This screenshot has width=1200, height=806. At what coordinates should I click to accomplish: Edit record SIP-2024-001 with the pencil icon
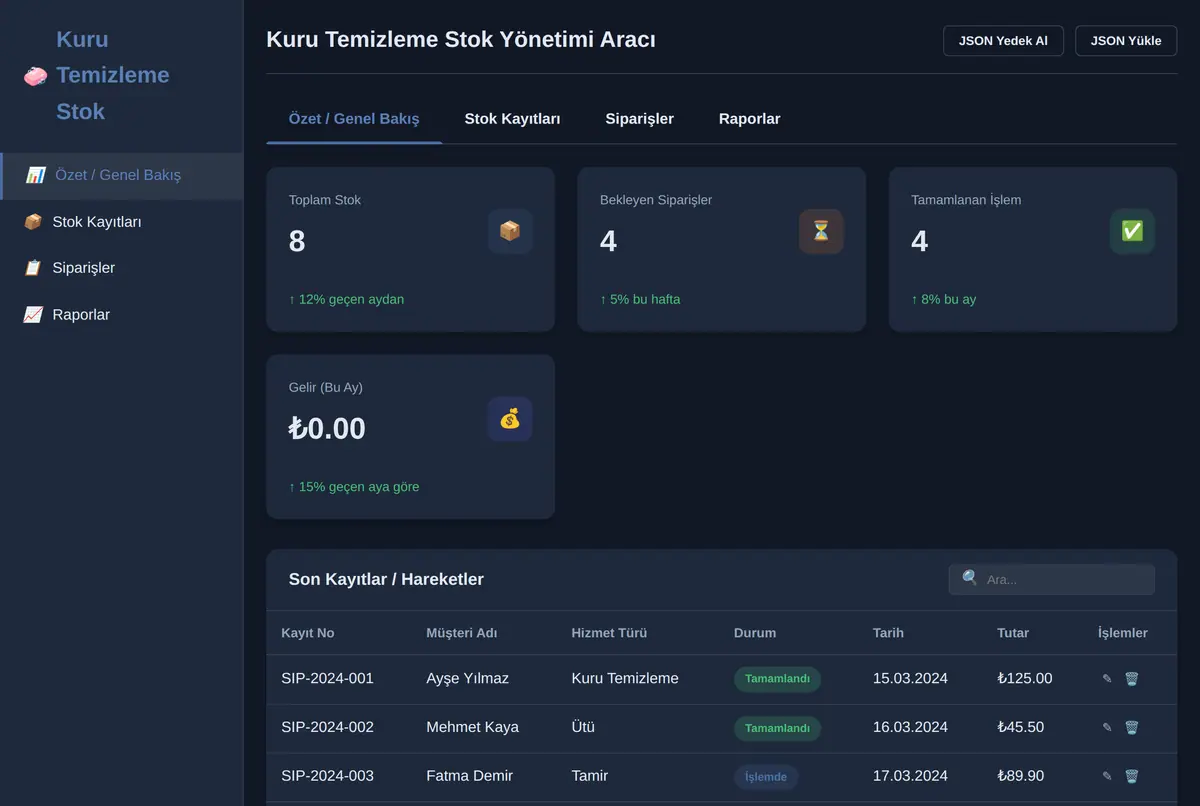pos(1107,679)
